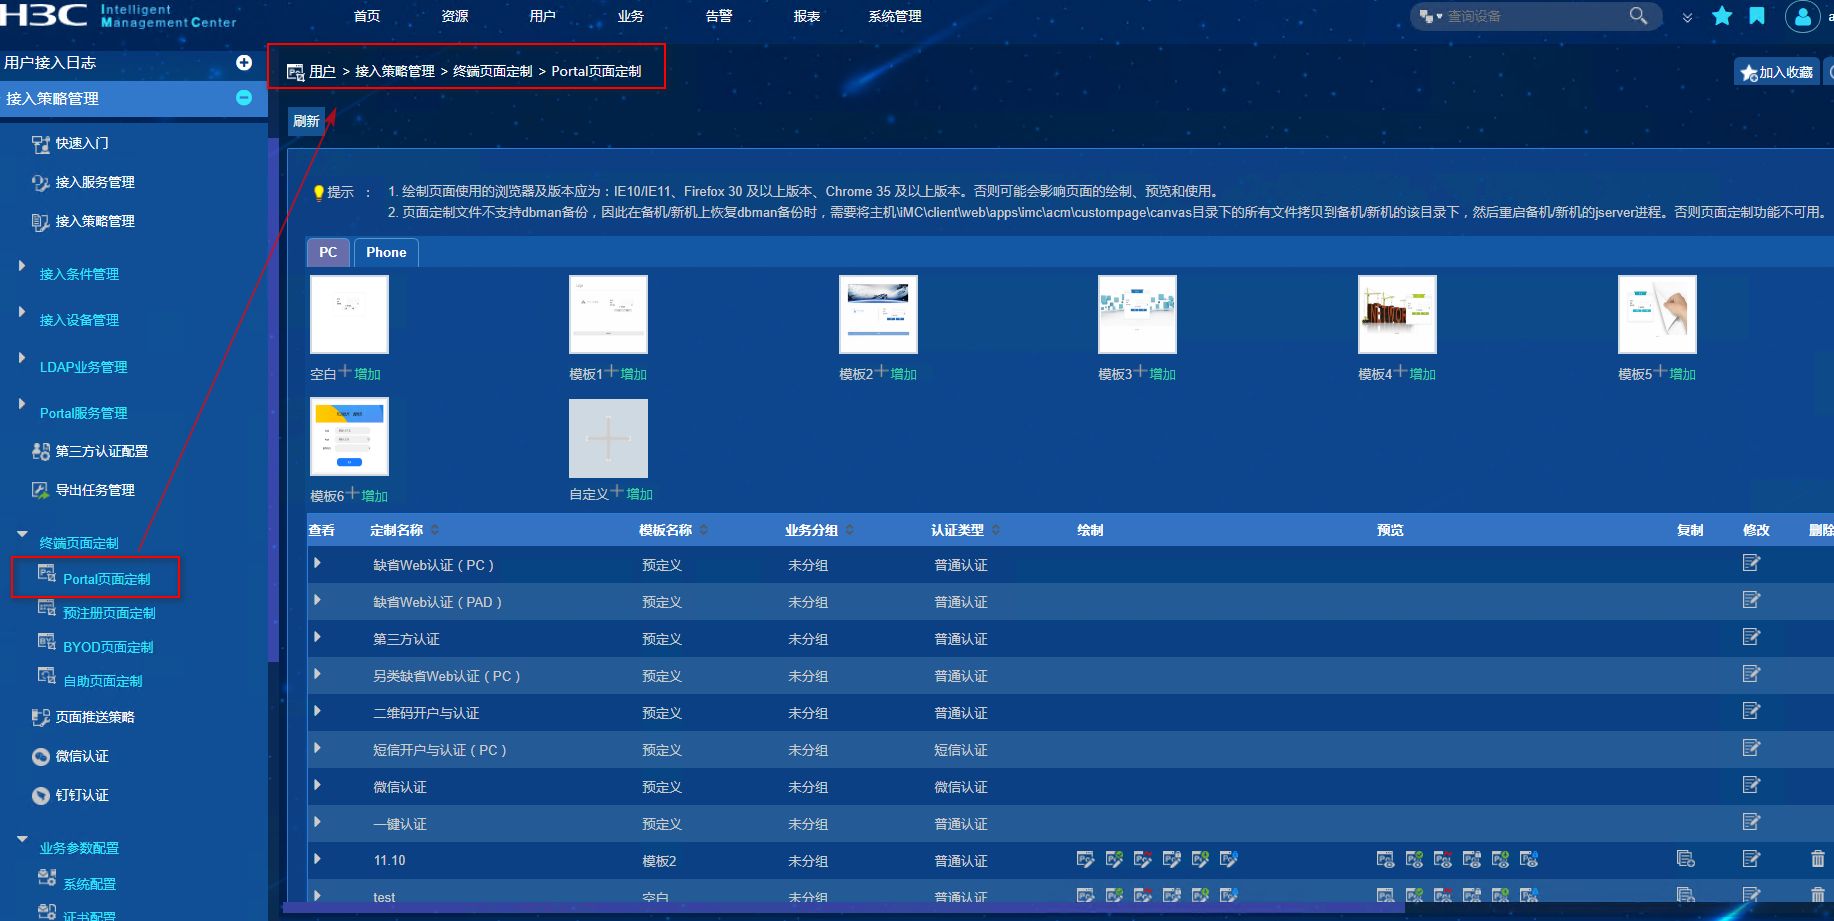Viewport: 1834px width, 921px height.
Task: Click the modify icon in the 11.10 row
Action: point(1751,859)
